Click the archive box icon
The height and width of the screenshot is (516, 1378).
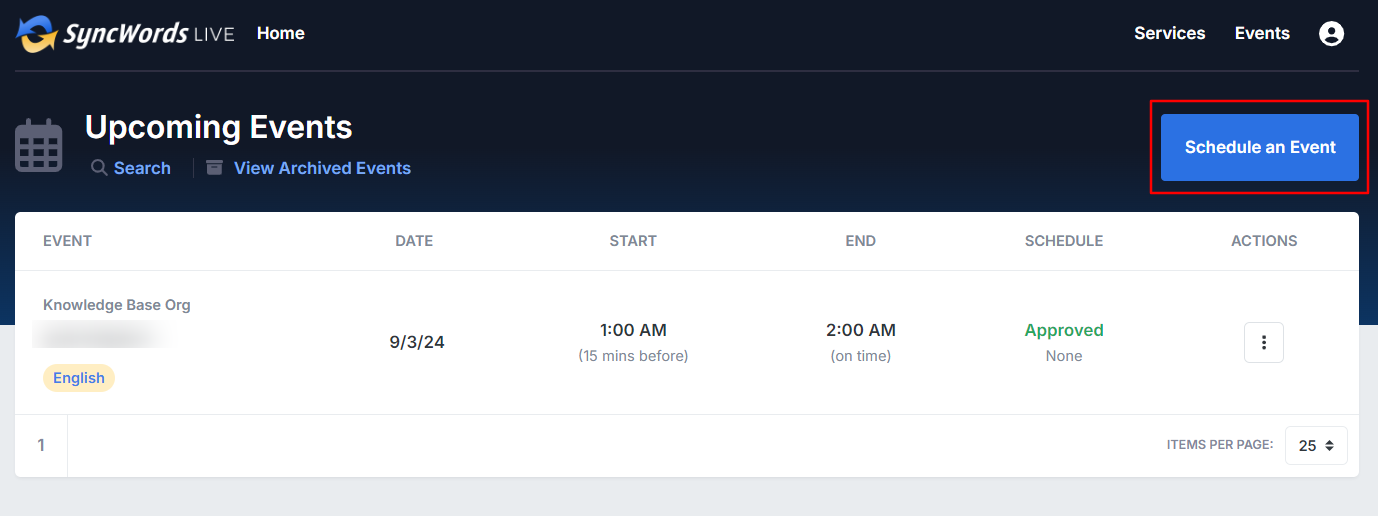[214, 168]
